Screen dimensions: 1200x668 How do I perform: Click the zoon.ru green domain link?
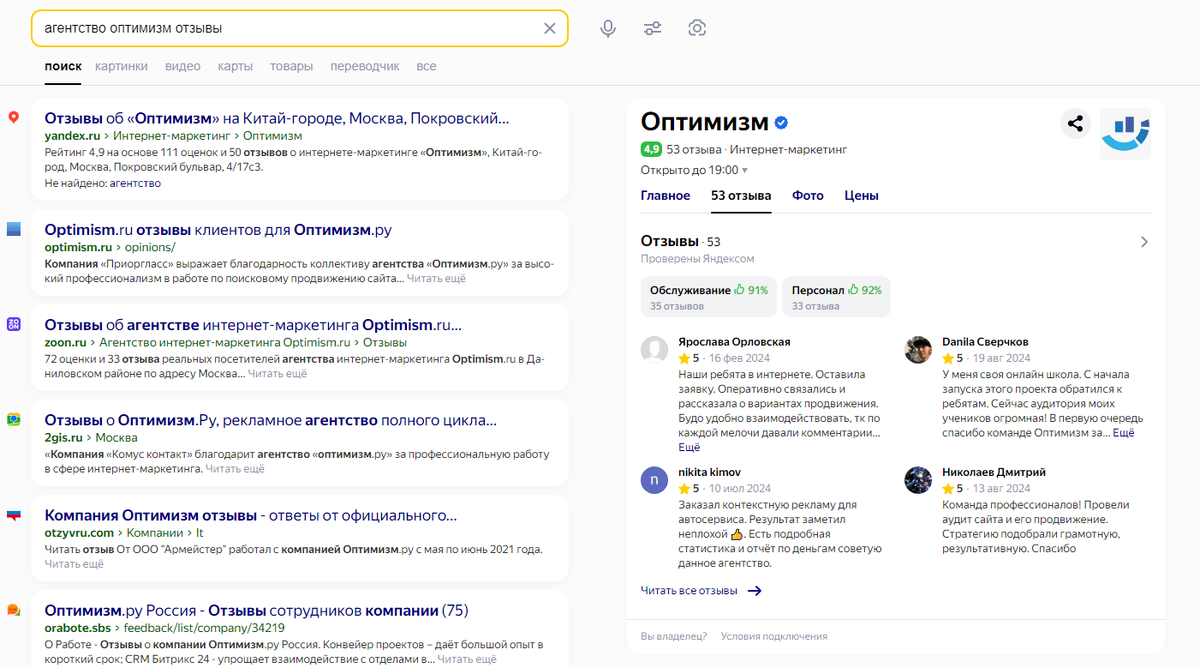[65, 342]
